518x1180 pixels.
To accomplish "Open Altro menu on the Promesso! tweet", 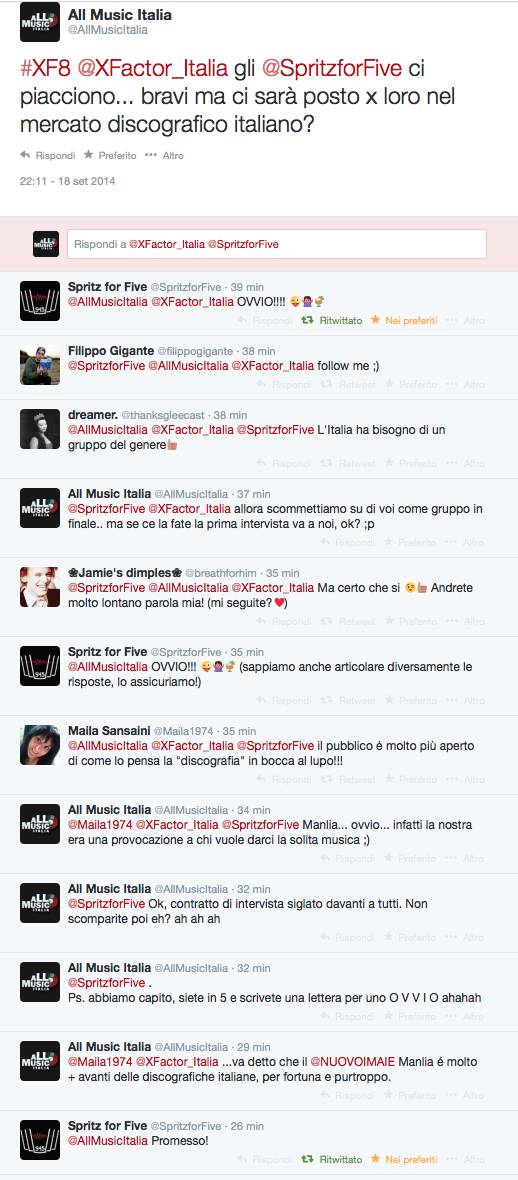I will [465, 1160].
